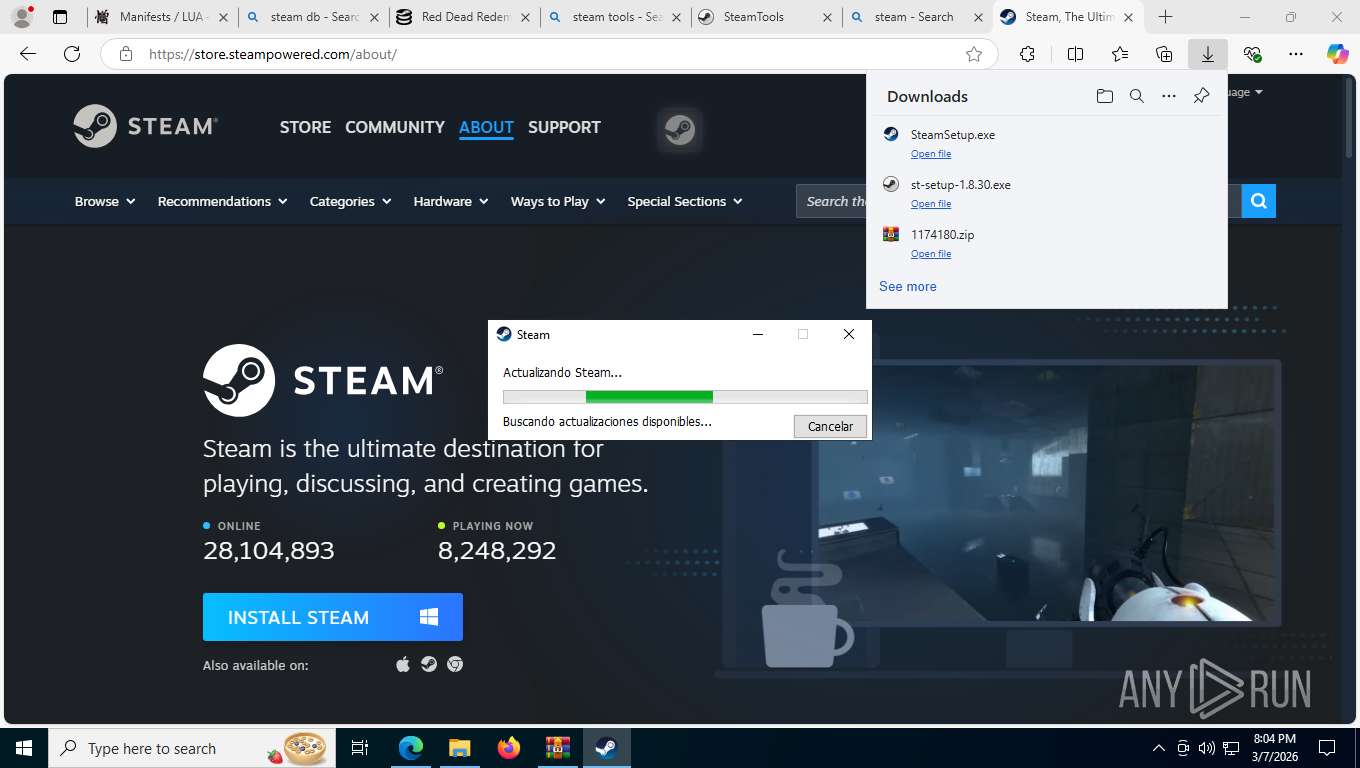Click the Windows taskbar search box
1360x768 pixels.
pyautogui.click(x=191, y=748)
